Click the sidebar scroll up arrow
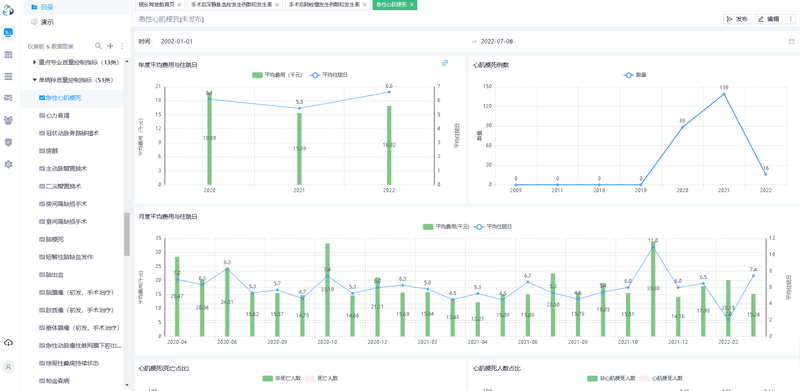 (x=127, y=60)
